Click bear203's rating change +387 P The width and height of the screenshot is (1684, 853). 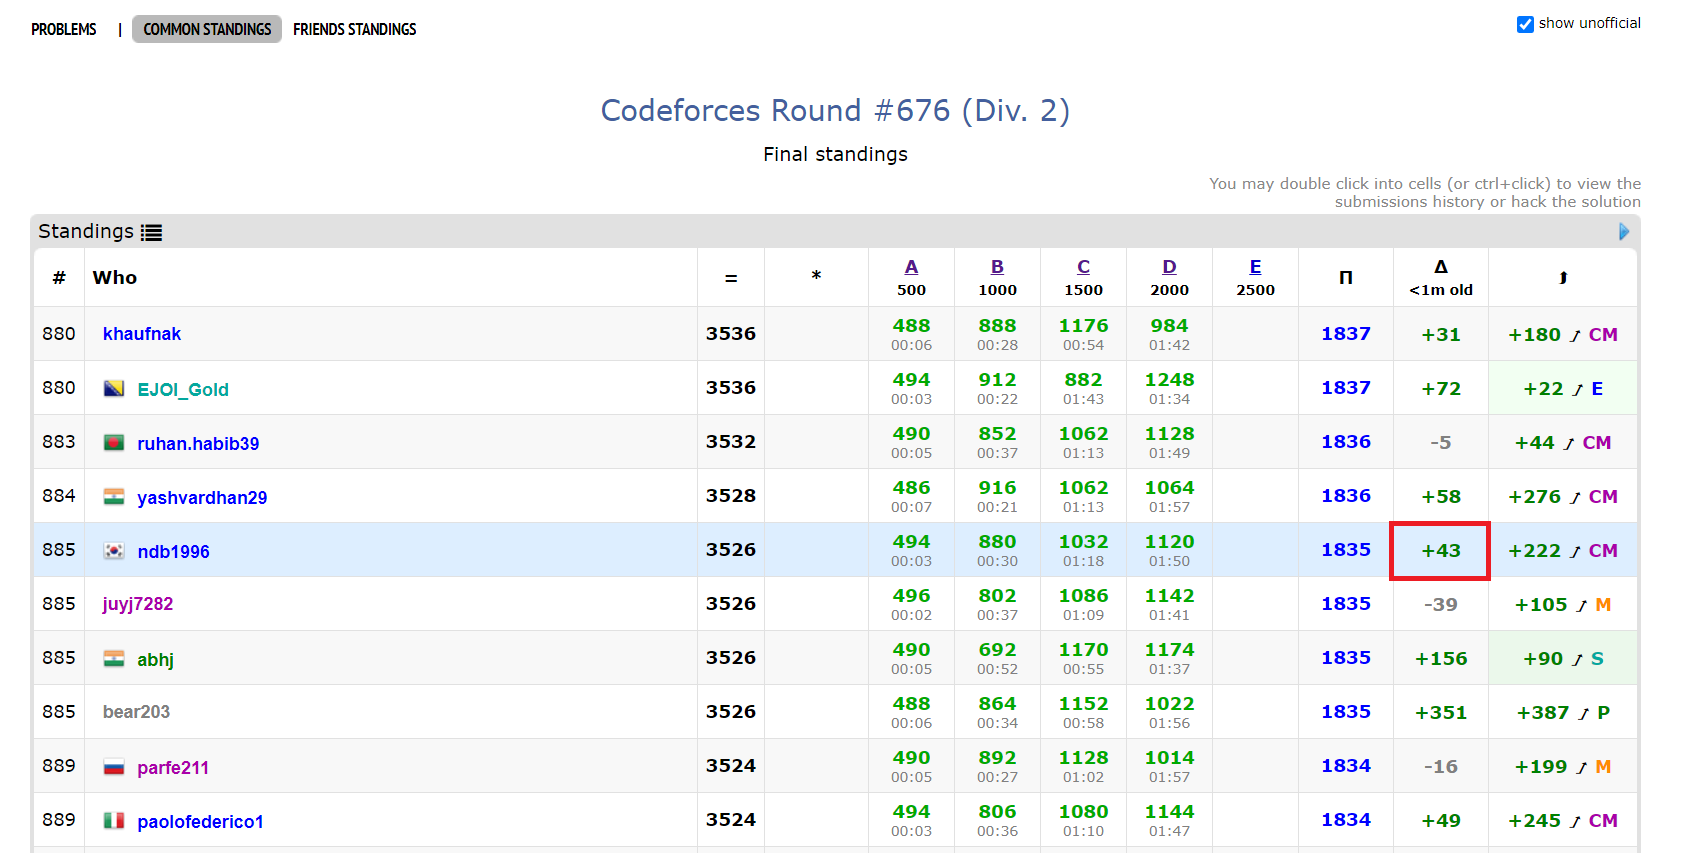pyautogui.click(x=1563, y=713)
